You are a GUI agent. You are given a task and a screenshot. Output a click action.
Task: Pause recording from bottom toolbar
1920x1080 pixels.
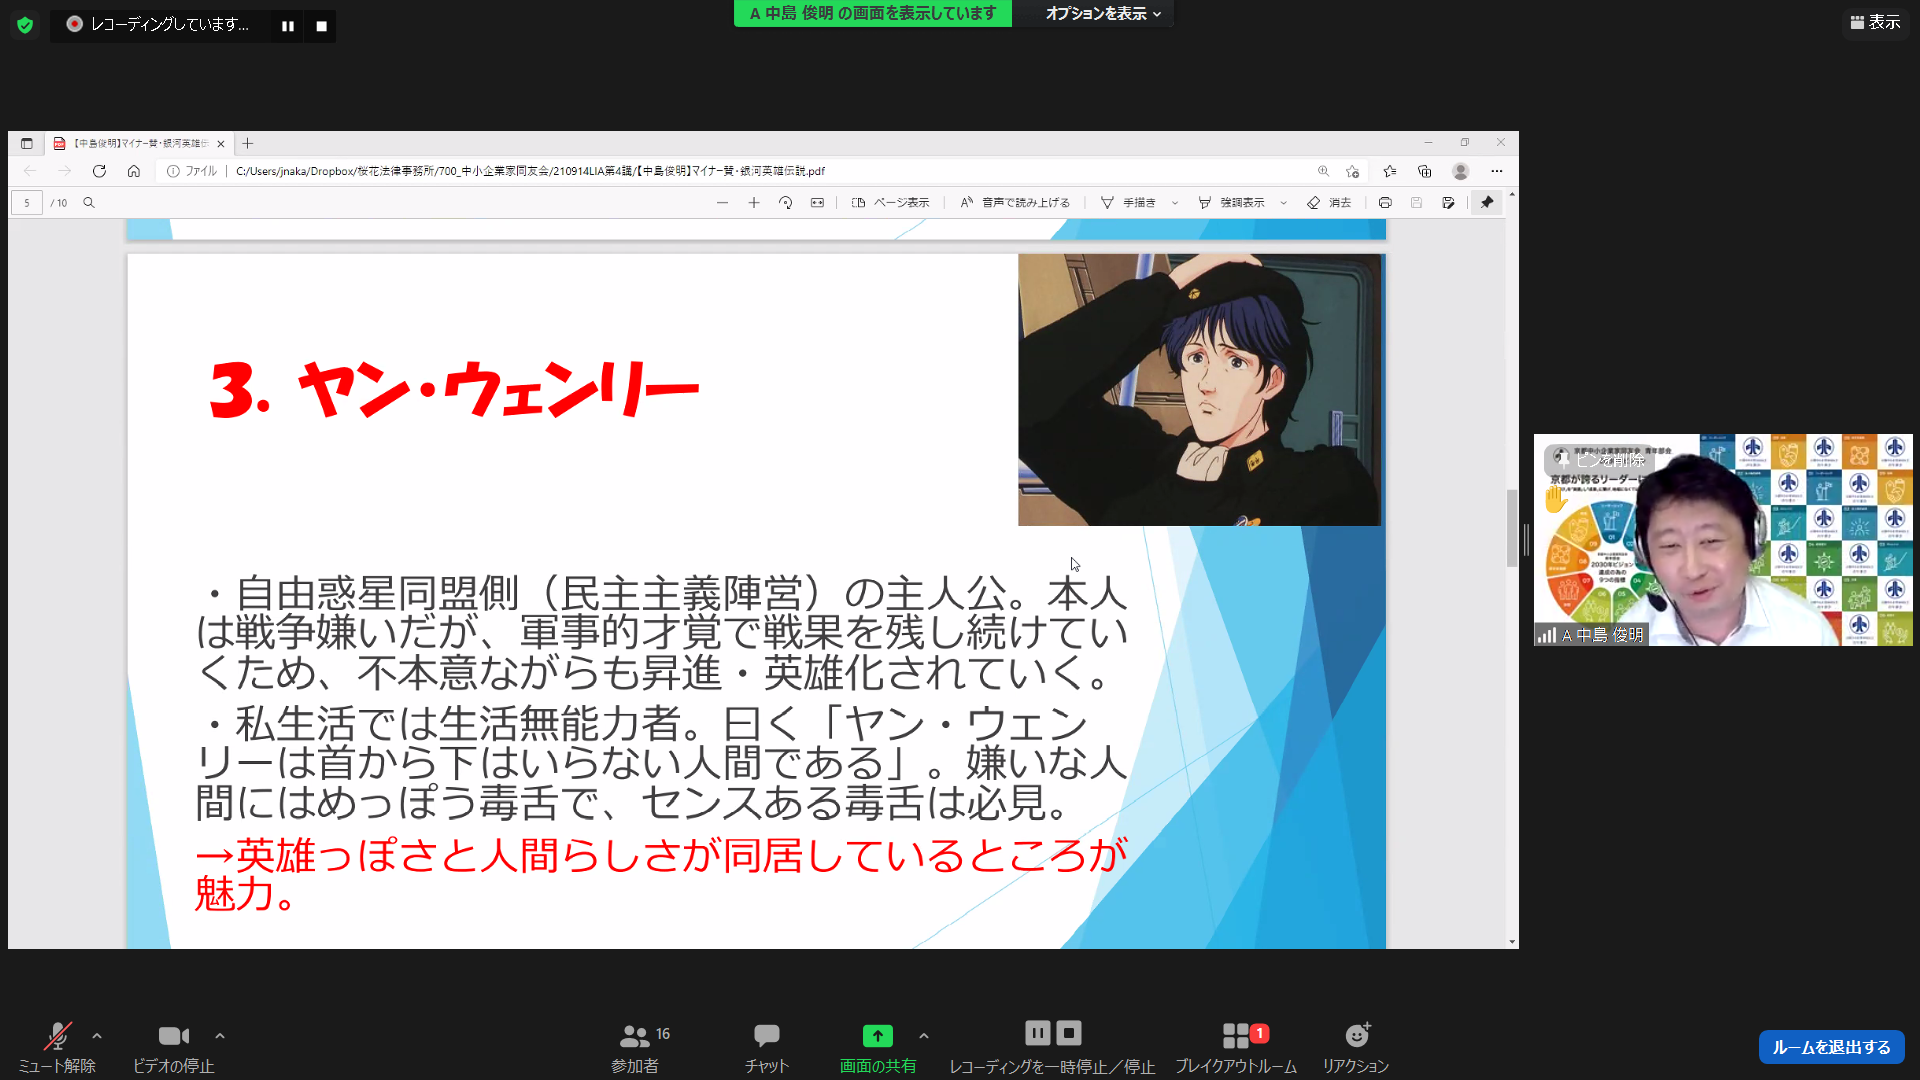point(1038,1033)
